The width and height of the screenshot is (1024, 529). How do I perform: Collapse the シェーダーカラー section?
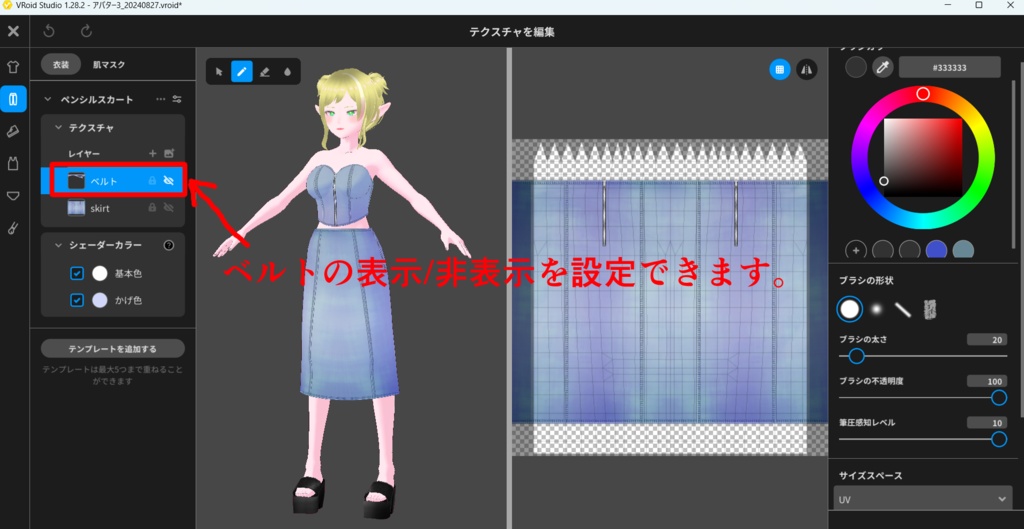(59, 246)
